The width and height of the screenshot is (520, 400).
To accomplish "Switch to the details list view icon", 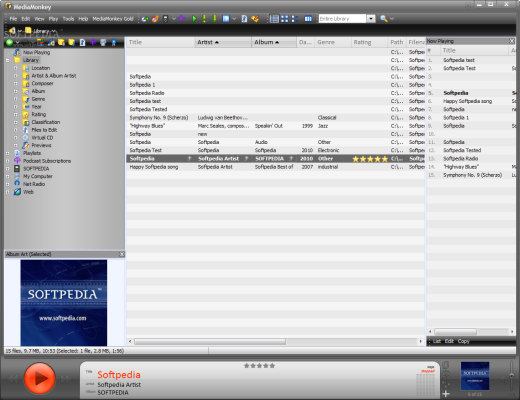I will point(274,19).
